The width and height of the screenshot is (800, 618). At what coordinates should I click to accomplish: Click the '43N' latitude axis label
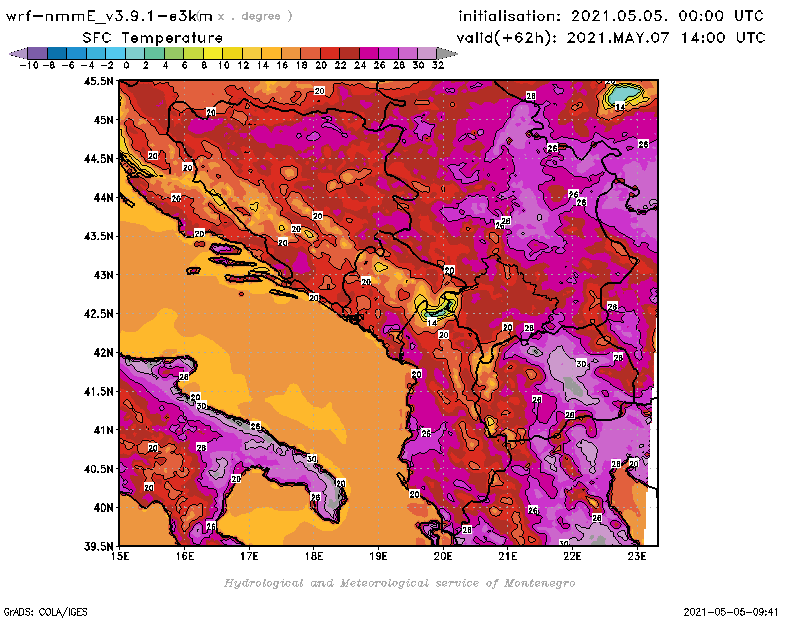coord(103,275)
